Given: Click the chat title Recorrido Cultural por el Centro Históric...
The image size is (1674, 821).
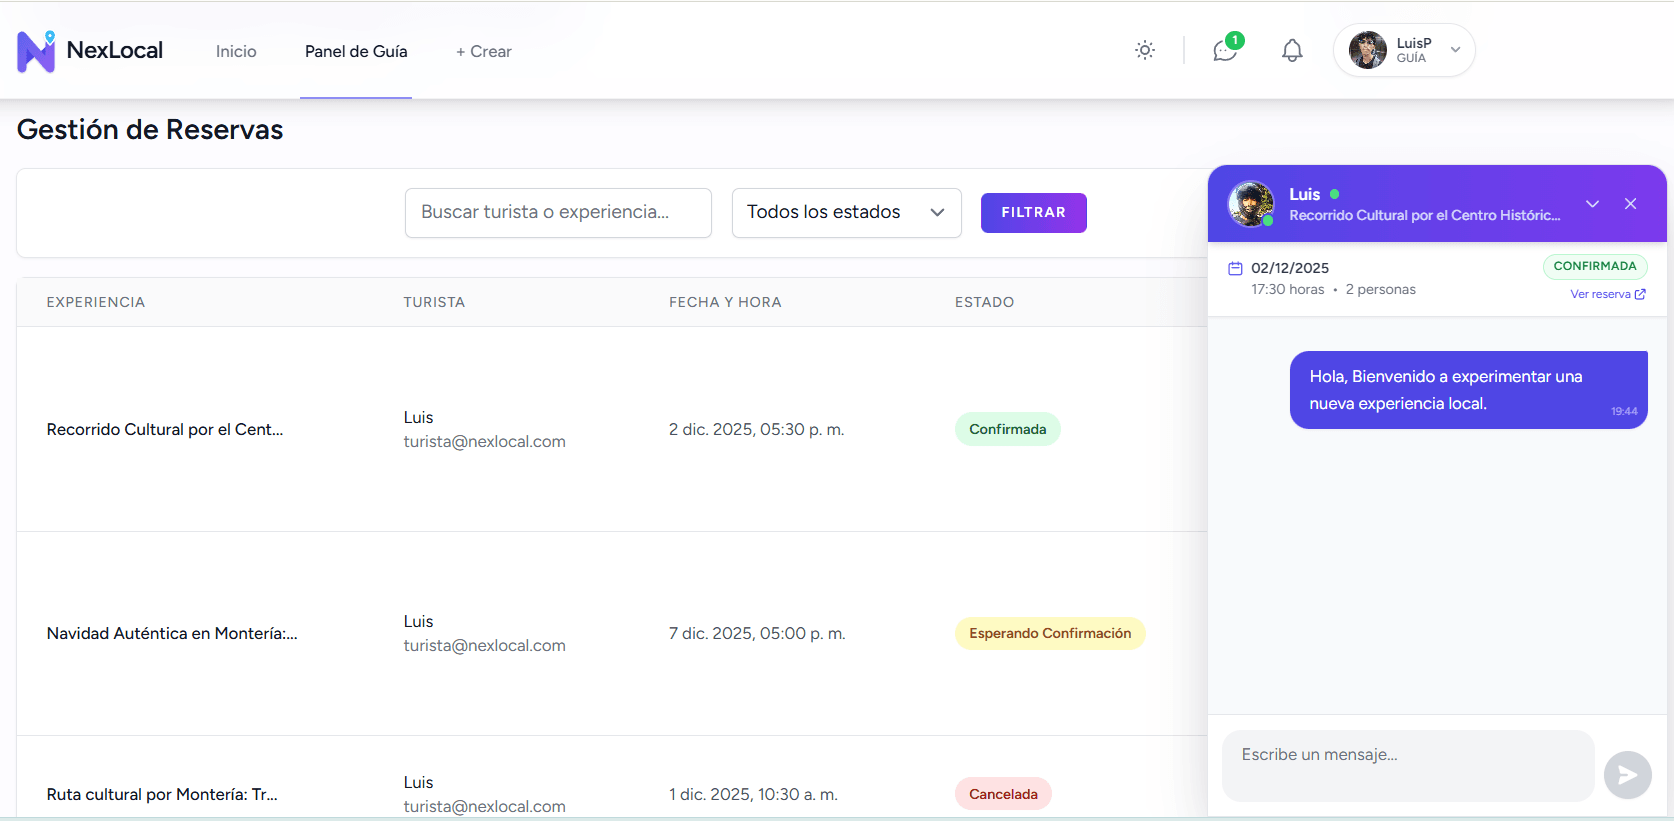Looking at the screenshot, I should click(1424, 215).
